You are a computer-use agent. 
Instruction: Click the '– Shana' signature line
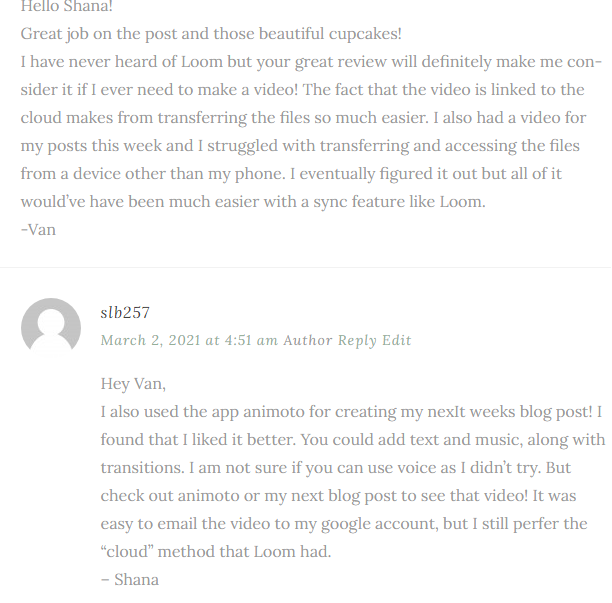[x=130, y=580]
